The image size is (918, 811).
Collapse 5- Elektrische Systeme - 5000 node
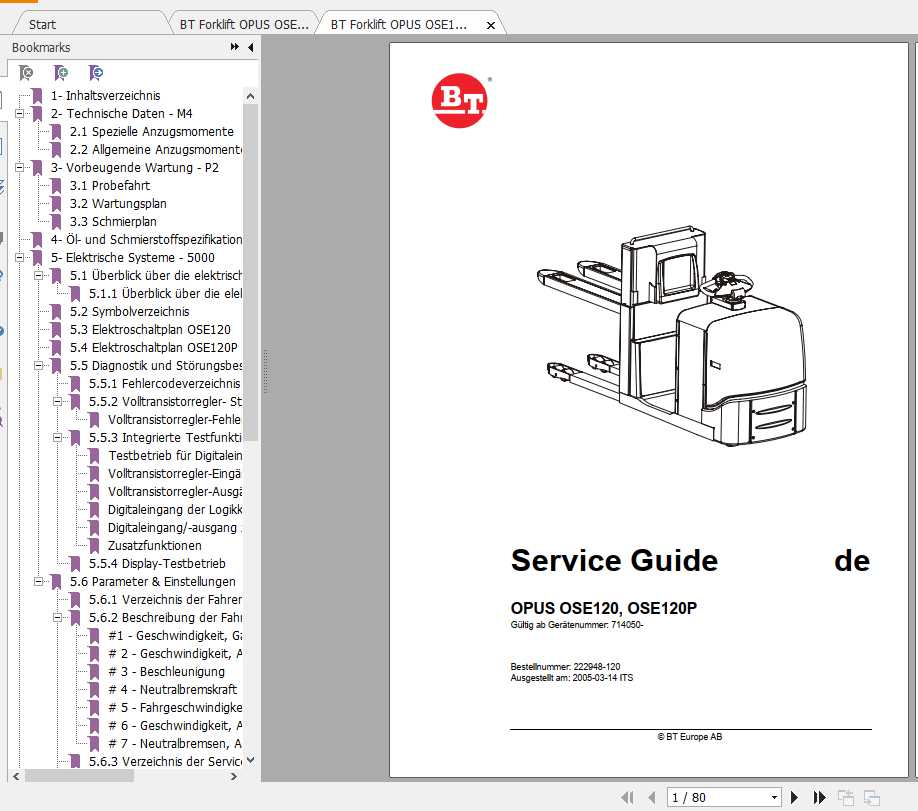pyautogui.click(x=19, y=258)
